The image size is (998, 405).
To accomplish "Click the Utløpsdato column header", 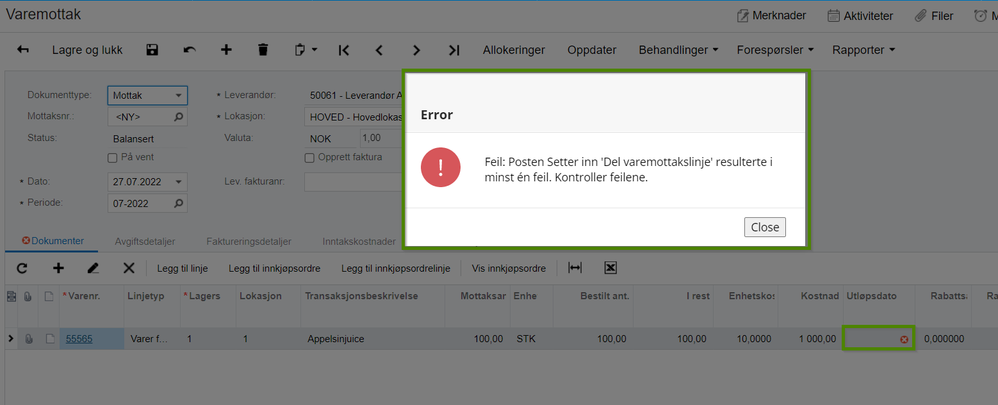I will click(x=880, y=296).
